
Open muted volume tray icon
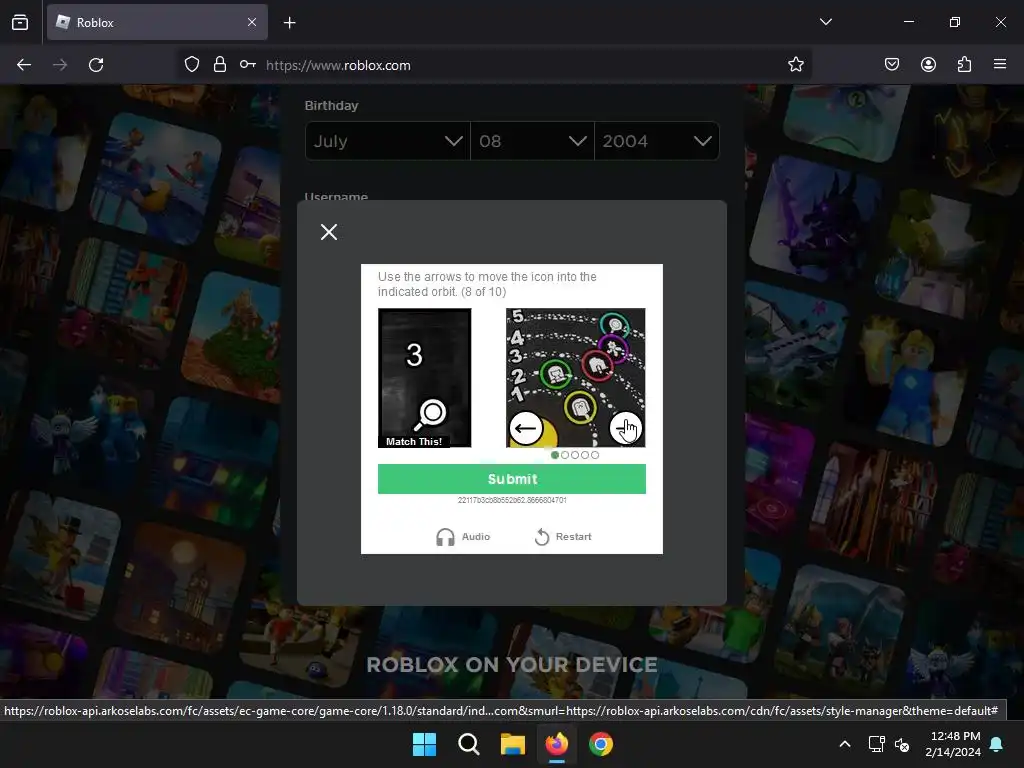(902, 744)
